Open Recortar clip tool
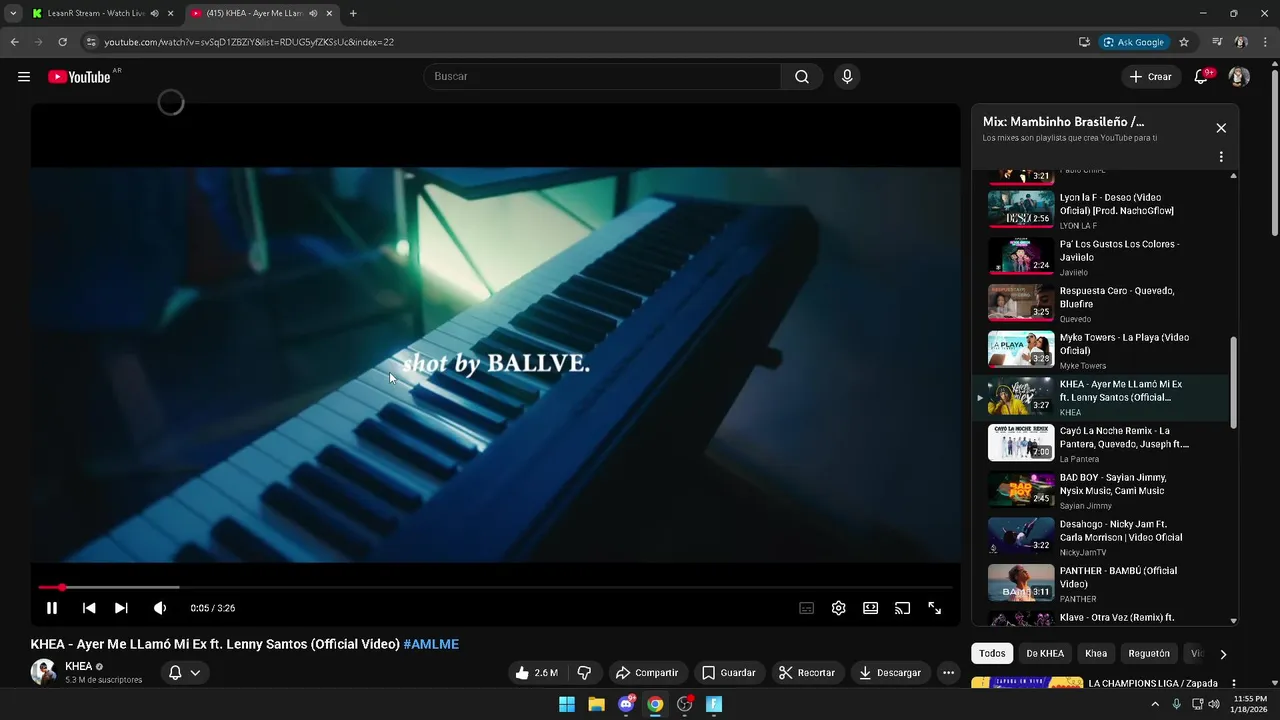 pyautogui.click(x=807, y=673)
